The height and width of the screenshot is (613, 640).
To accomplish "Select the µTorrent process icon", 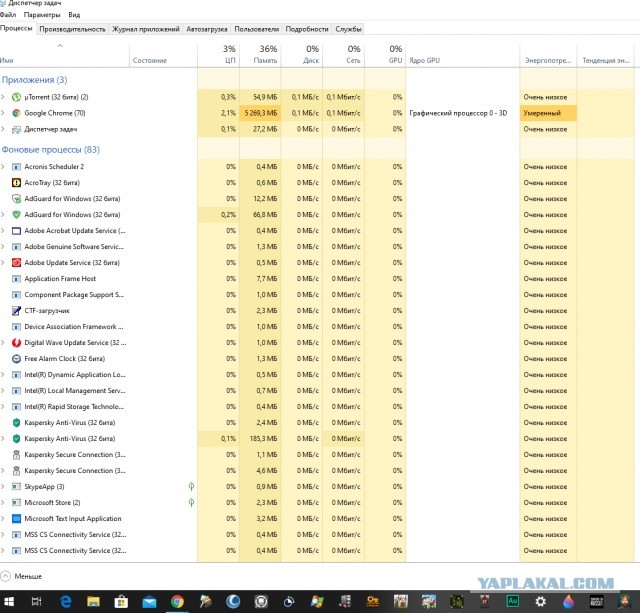I will click(16, 97).
